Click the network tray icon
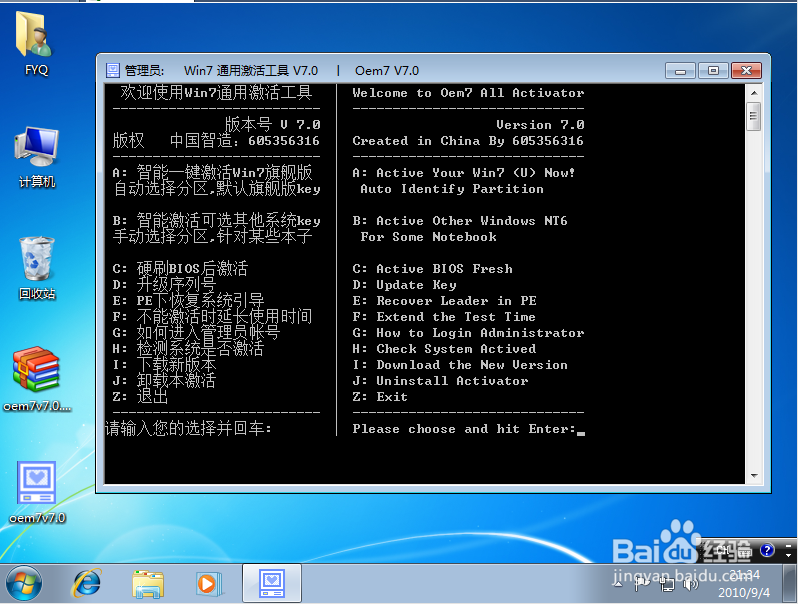The image size is (798, 604). click(667, 585)
